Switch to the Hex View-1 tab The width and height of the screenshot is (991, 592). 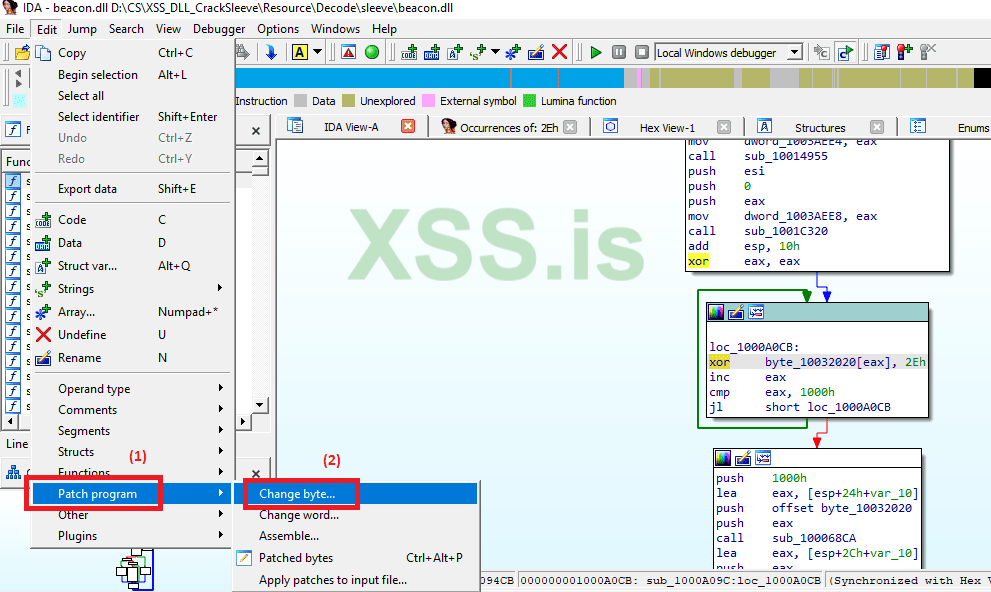pyautogui.click(x=667, y=128)
